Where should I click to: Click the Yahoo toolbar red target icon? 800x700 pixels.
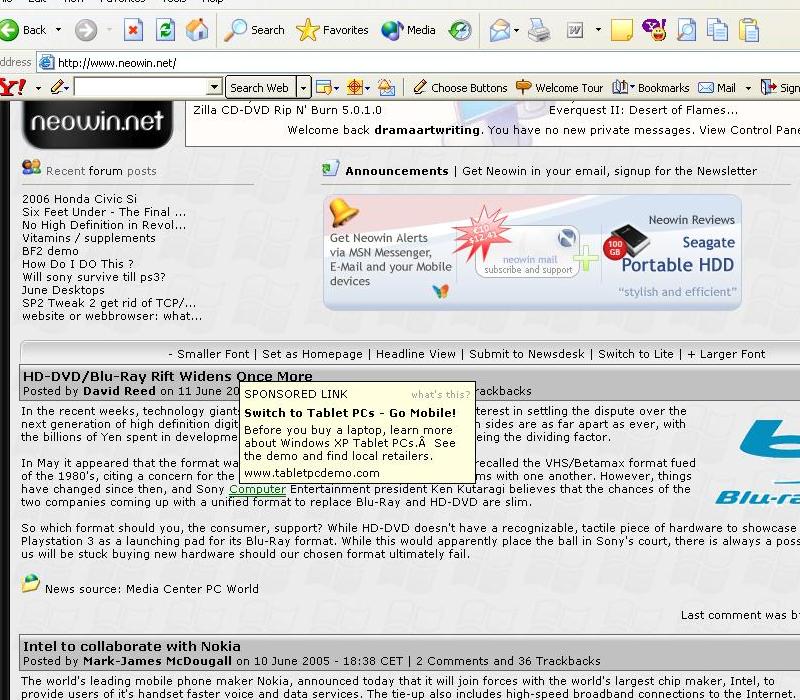coord(355,87)
